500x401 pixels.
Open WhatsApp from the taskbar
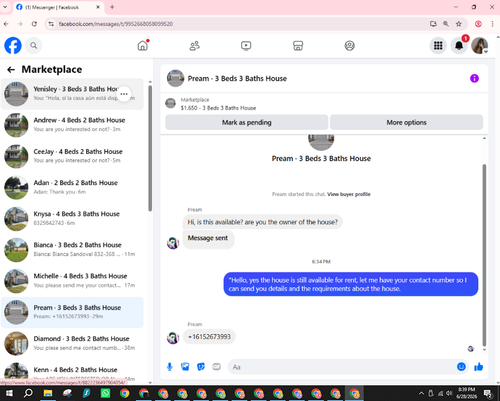[105, 393]
